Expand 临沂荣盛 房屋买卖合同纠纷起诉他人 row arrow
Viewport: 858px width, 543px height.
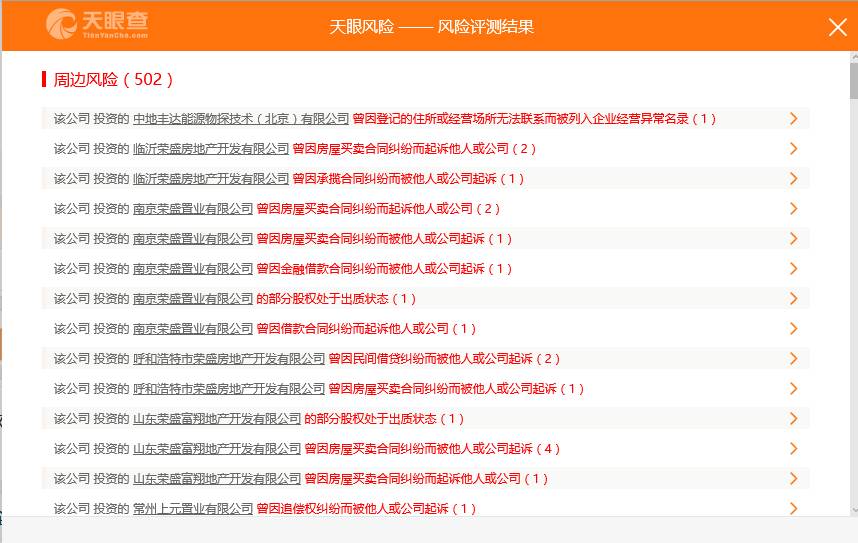click(793, 149)
